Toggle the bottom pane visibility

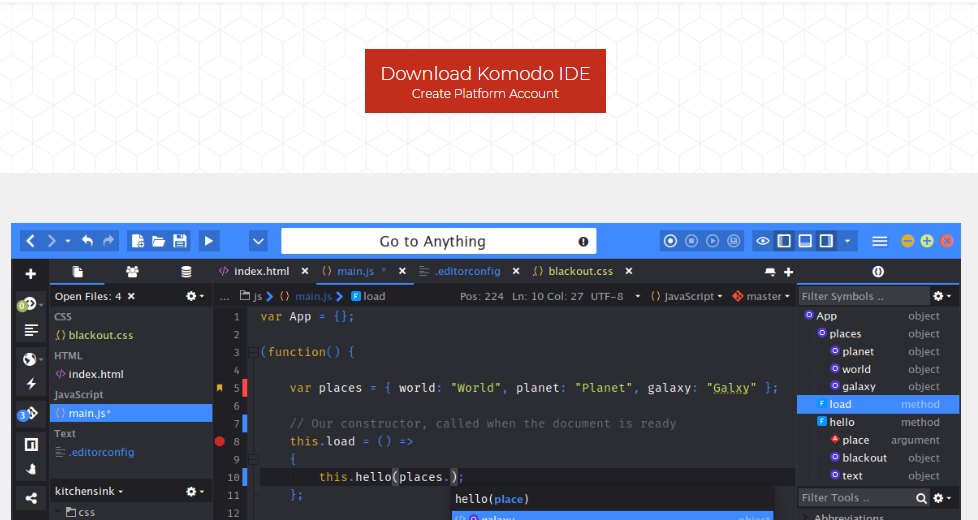(805, 241)
